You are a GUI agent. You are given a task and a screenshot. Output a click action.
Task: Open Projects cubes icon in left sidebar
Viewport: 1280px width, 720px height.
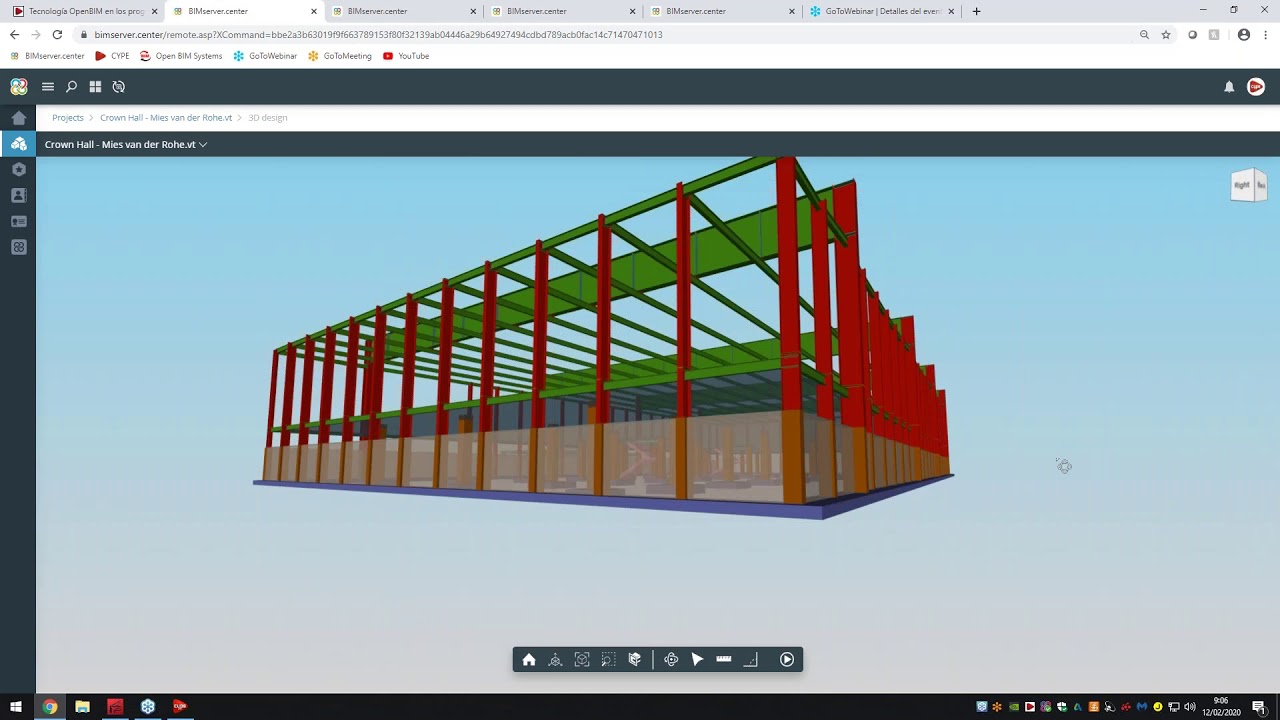[18, 144]
